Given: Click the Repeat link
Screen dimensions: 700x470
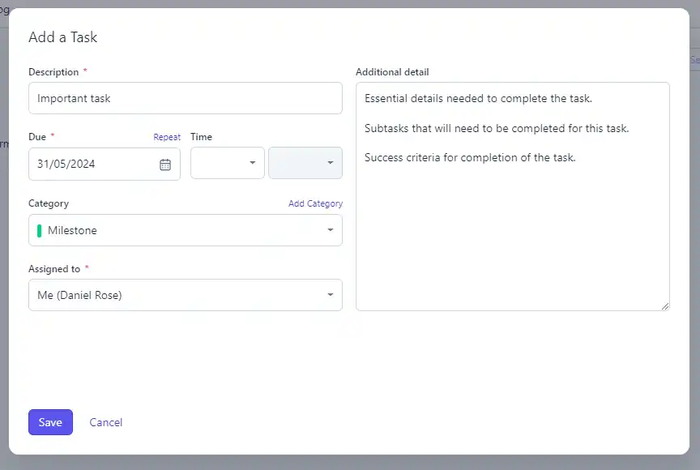Looking at the screenshot, I should (x=167, y=137).
